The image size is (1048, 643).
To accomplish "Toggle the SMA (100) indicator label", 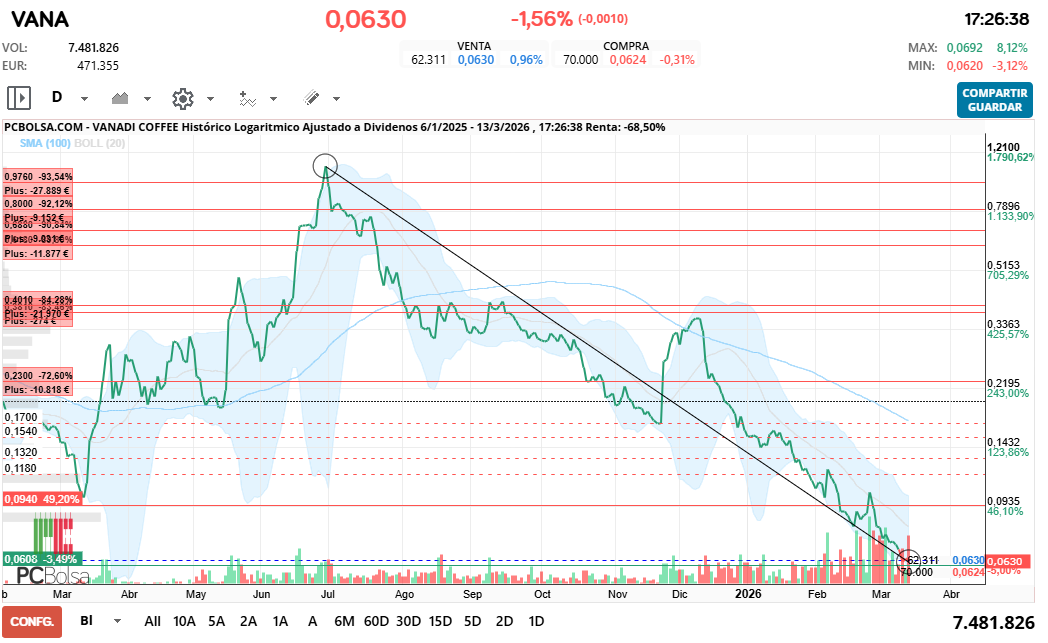I will coord(44,144).
